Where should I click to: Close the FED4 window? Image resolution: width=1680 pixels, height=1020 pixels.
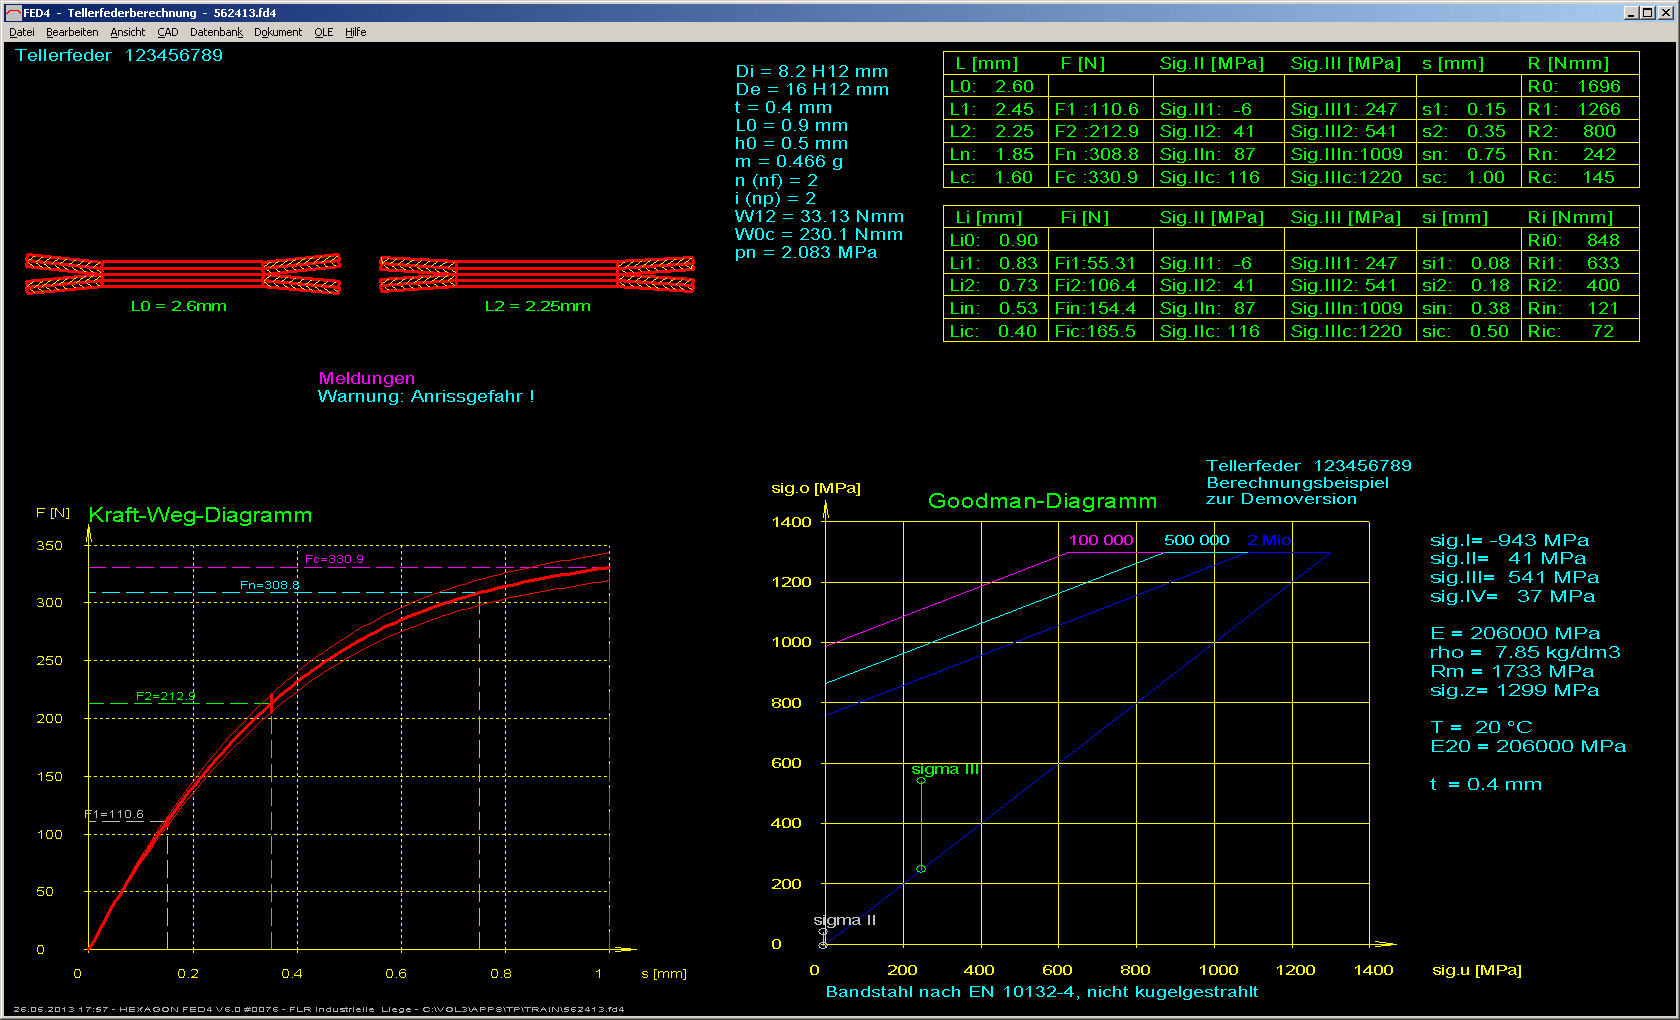(1665, 12)
